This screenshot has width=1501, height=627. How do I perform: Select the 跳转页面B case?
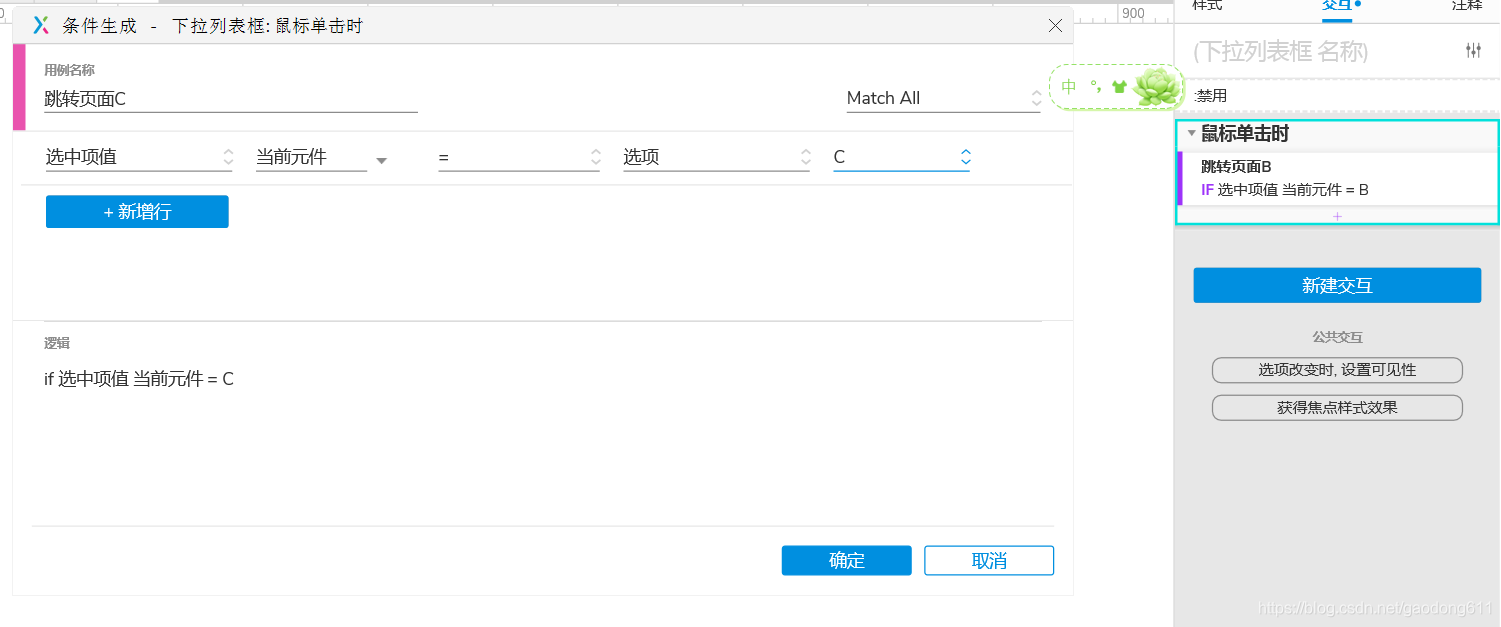(1236, 167)
